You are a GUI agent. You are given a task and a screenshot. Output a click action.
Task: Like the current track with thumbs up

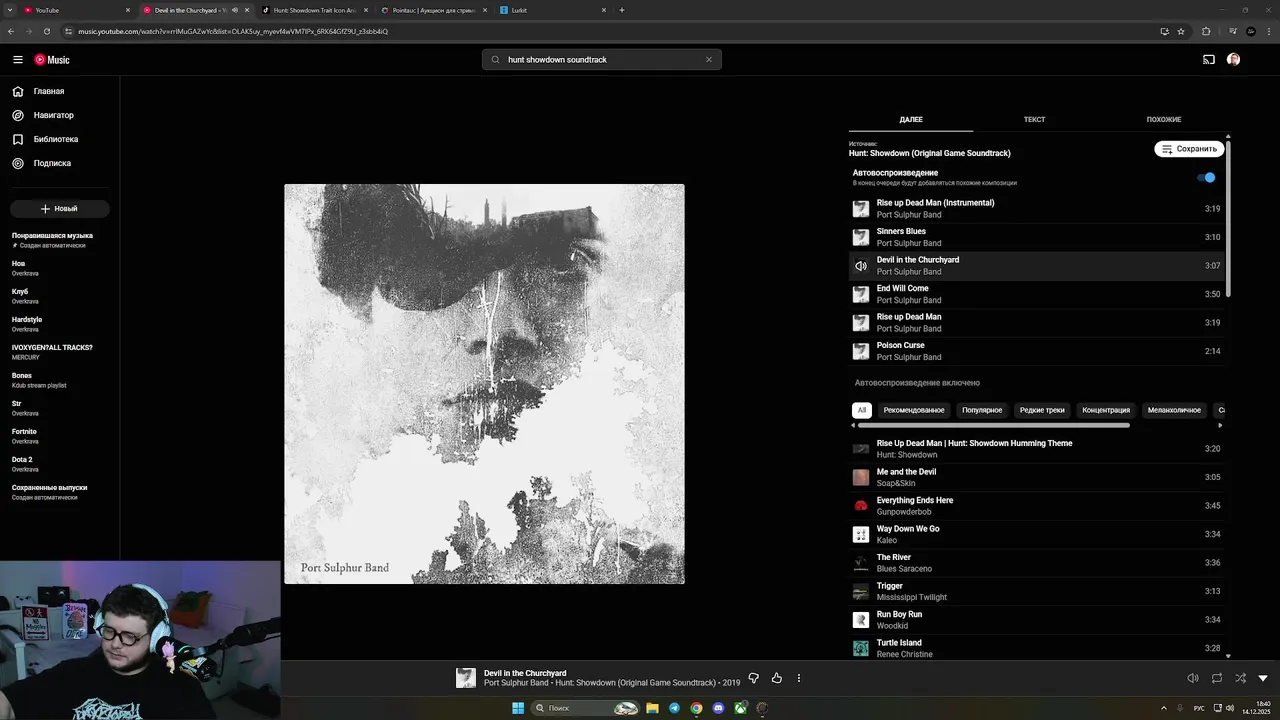click(x=776, y=678)
